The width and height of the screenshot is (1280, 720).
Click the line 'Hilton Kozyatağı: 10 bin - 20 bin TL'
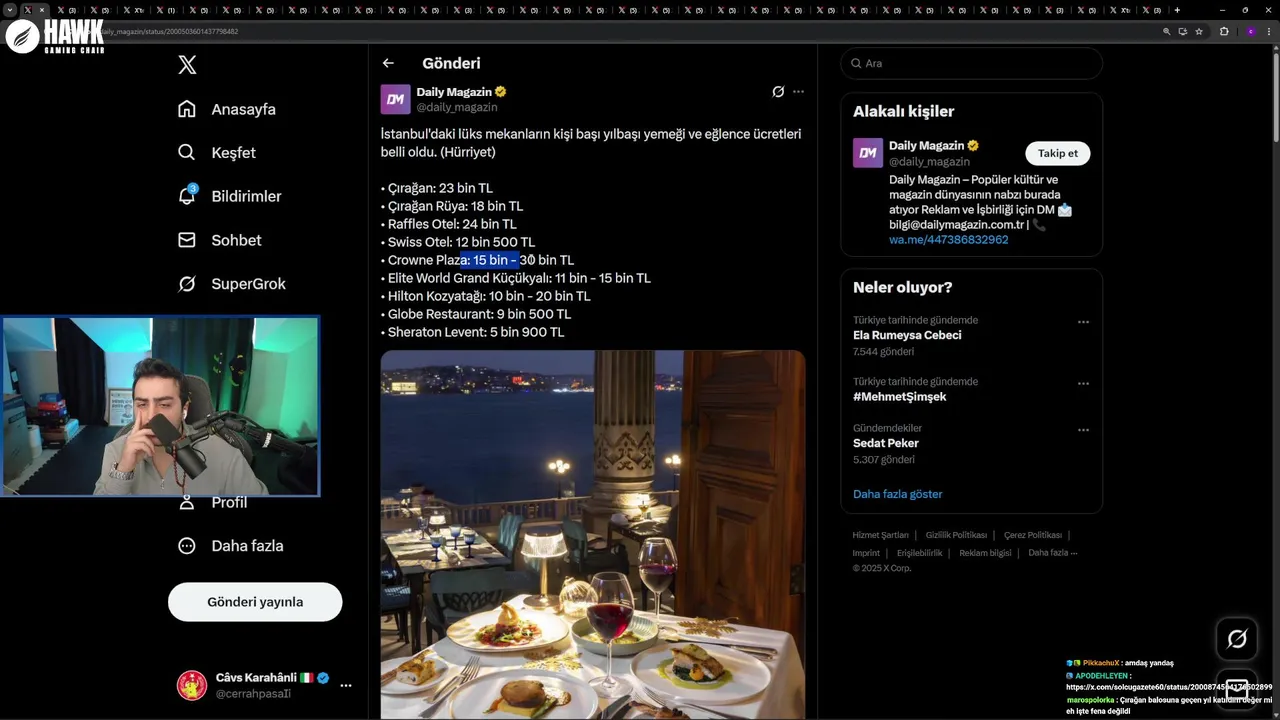tap(485, 296)
